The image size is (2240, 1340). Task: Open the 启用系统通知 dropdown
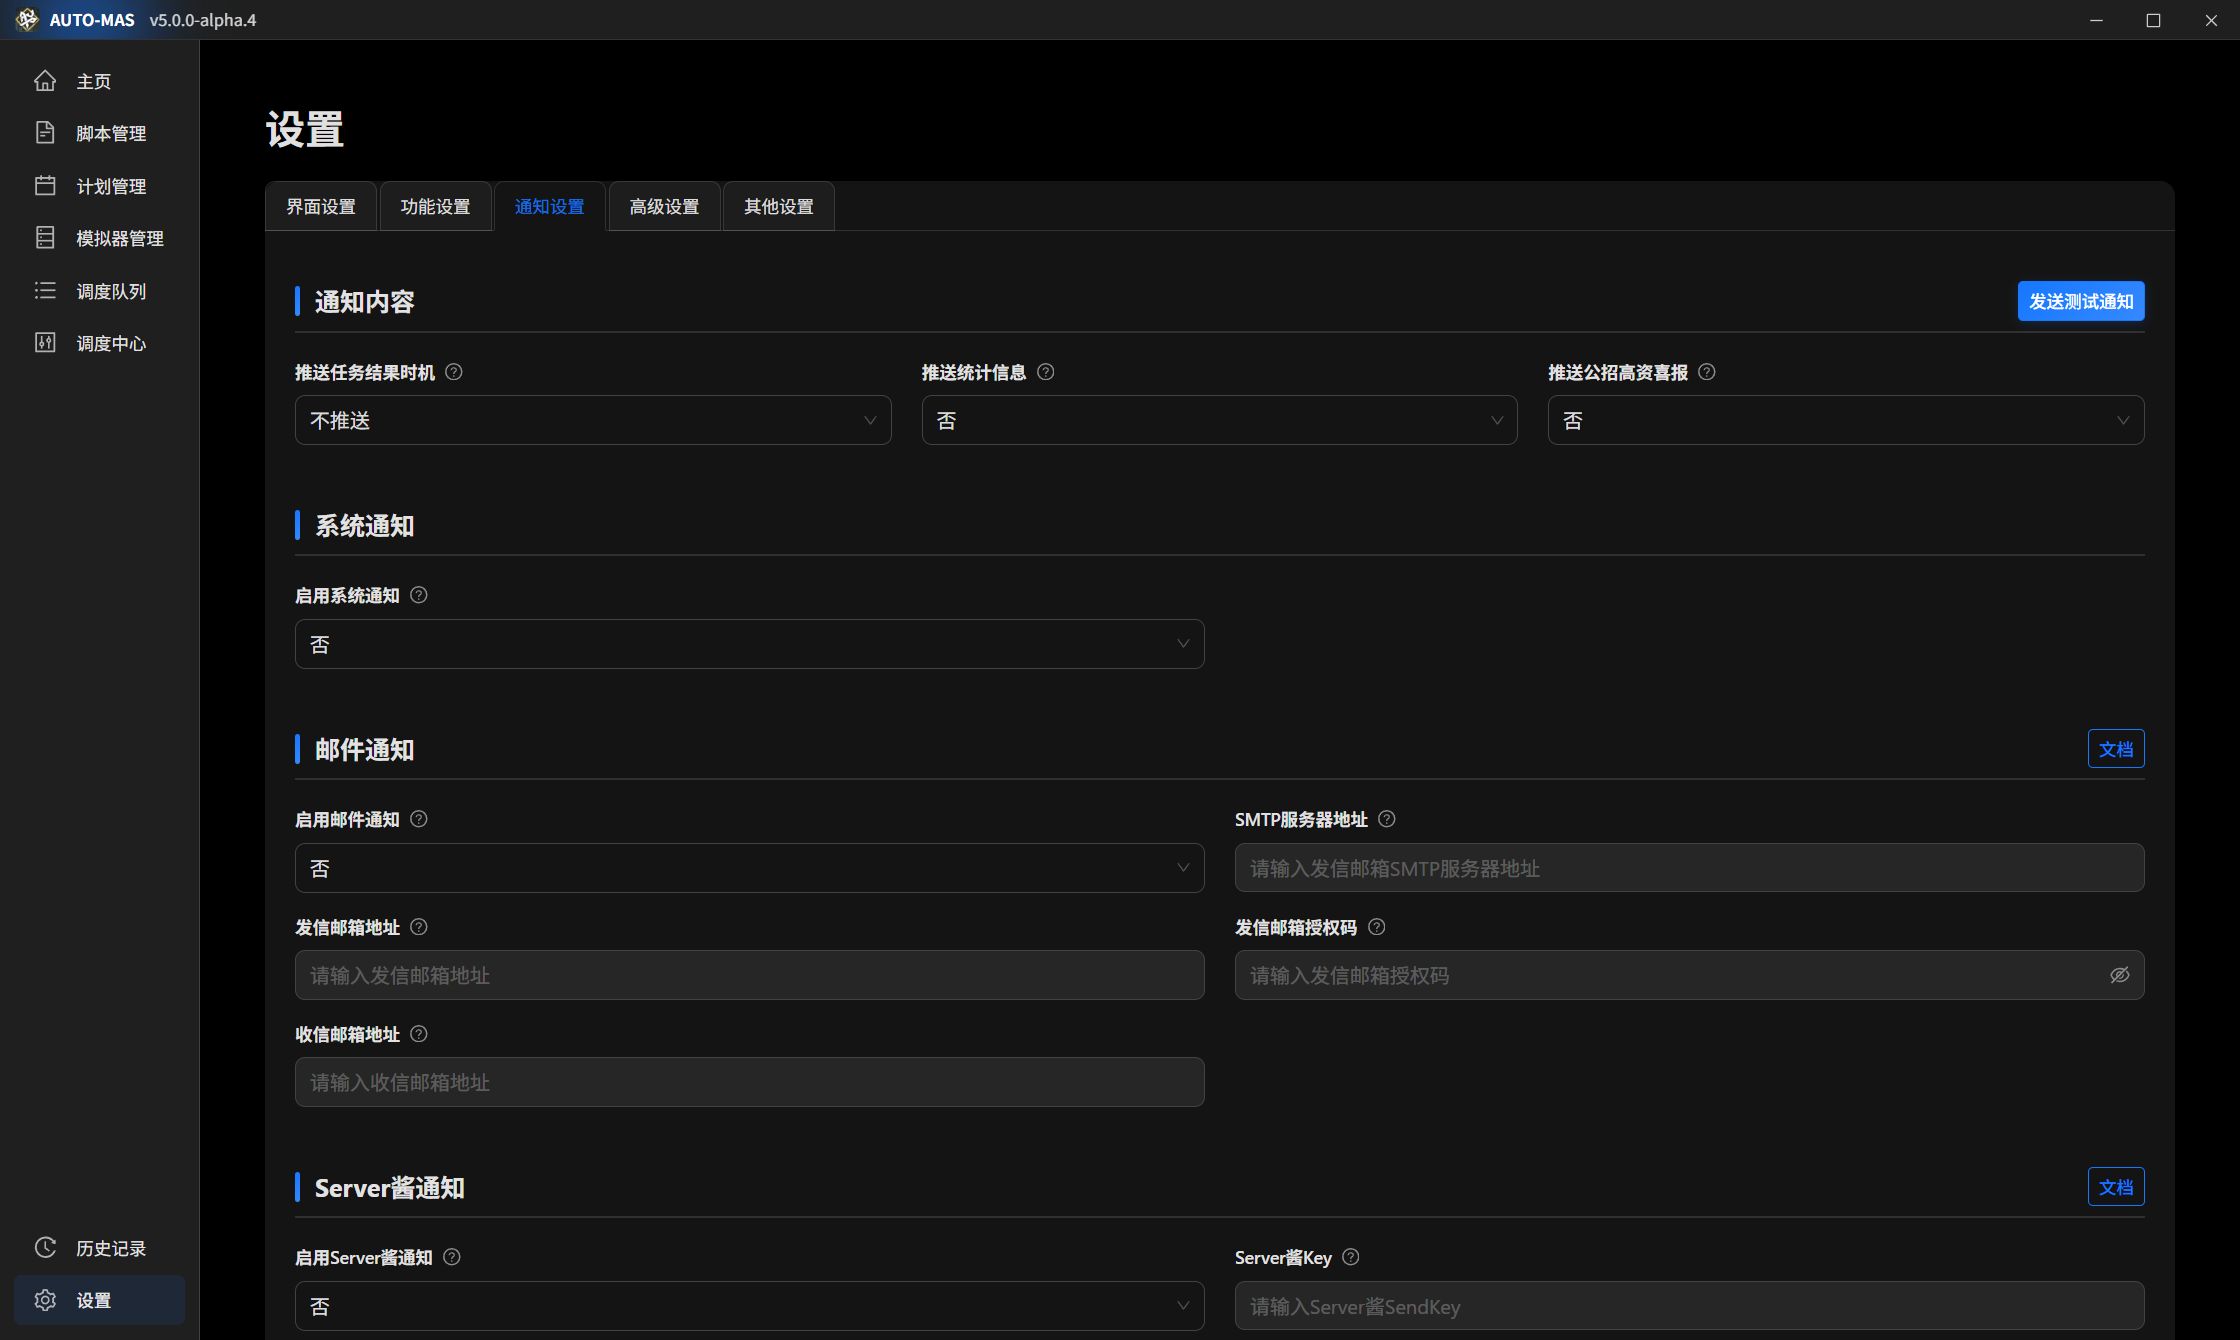click(x=748, y=644)
